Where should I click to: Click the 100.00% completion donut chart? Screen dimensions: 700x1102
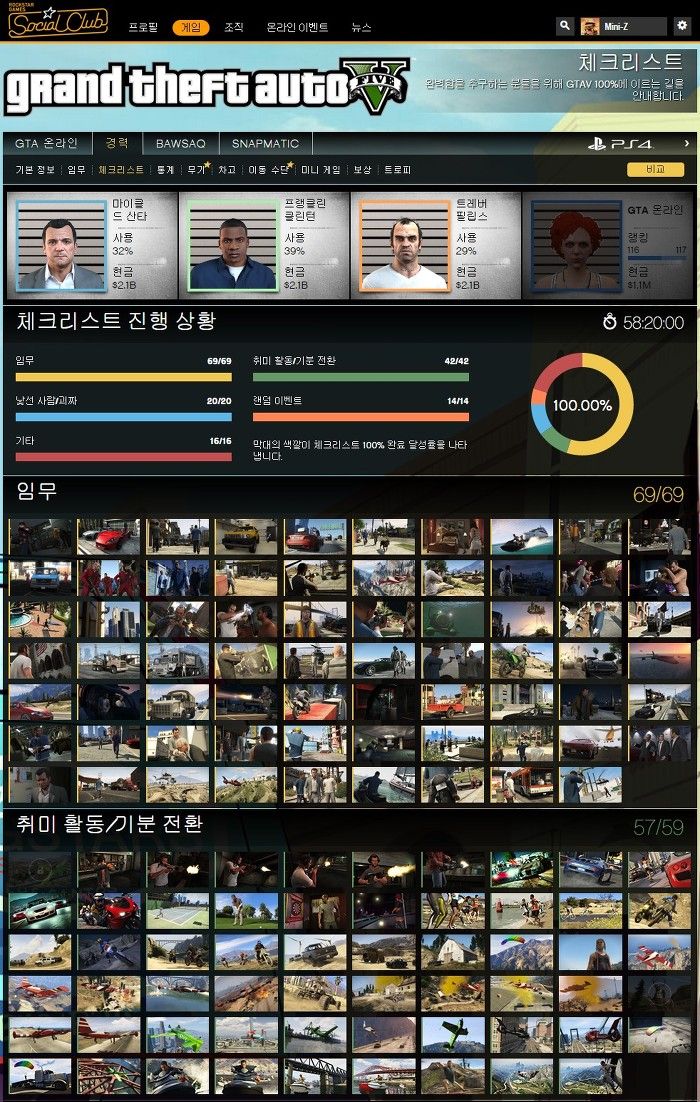[x=582, y=404]
